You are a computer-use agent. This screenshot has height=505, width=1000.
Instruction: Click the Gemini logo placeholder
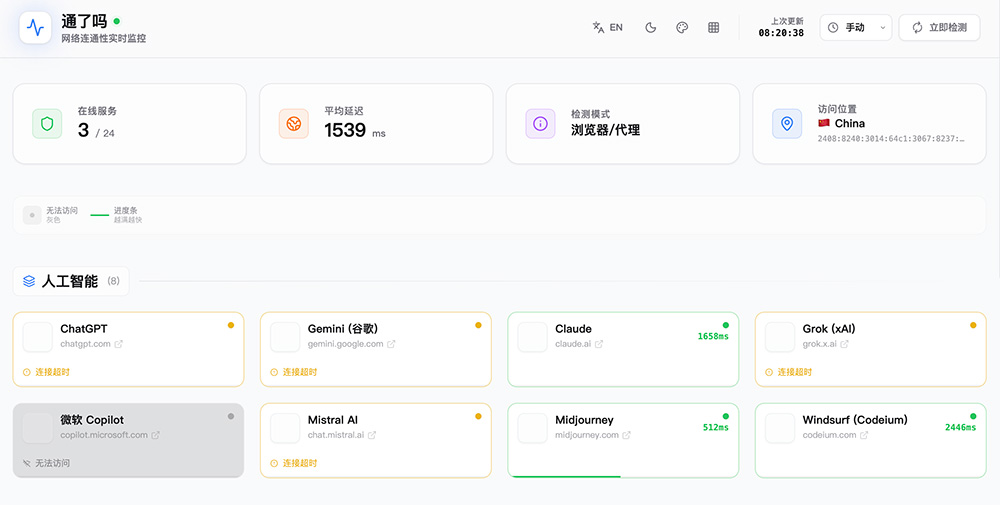click(x=285, y=337)
